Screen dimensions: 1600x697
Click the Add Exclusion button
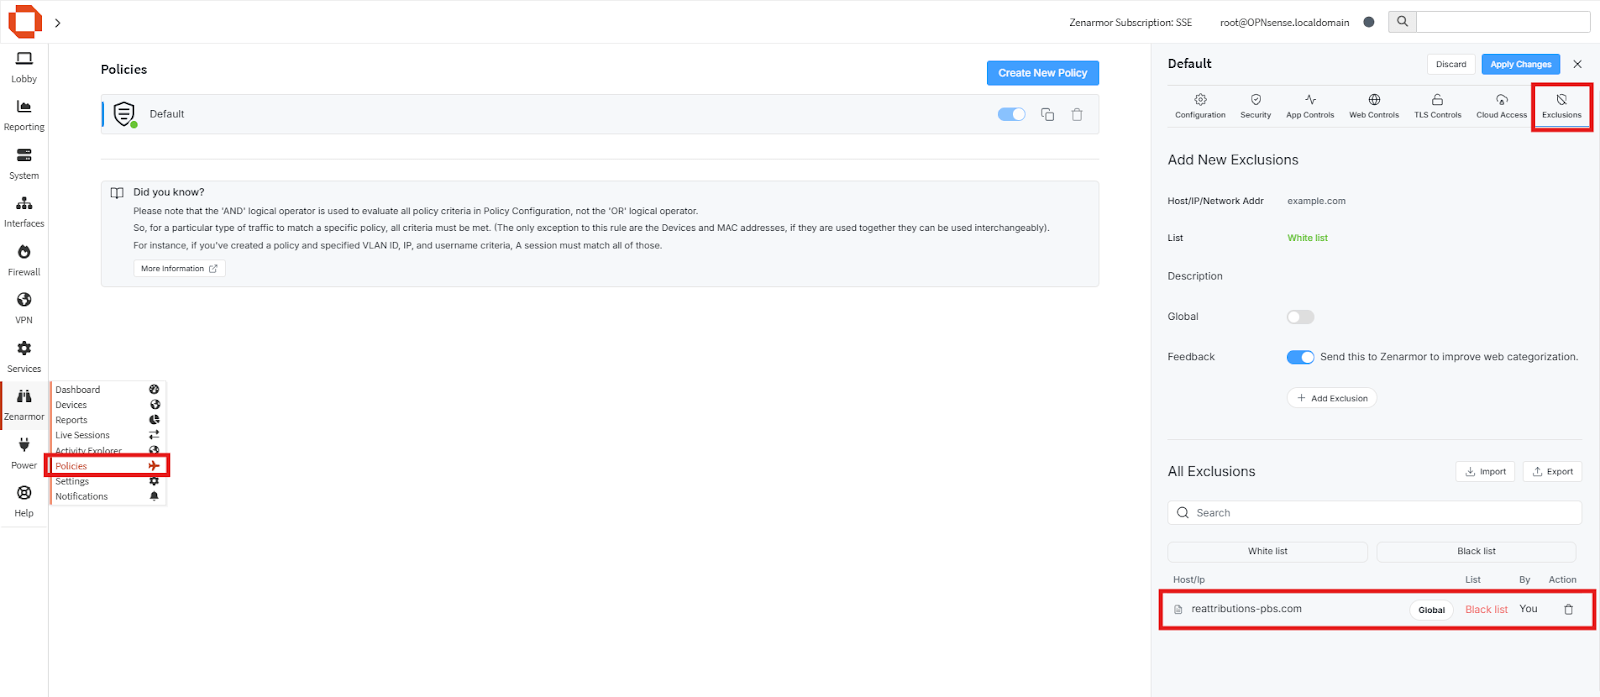click(x=1332, y=398)
